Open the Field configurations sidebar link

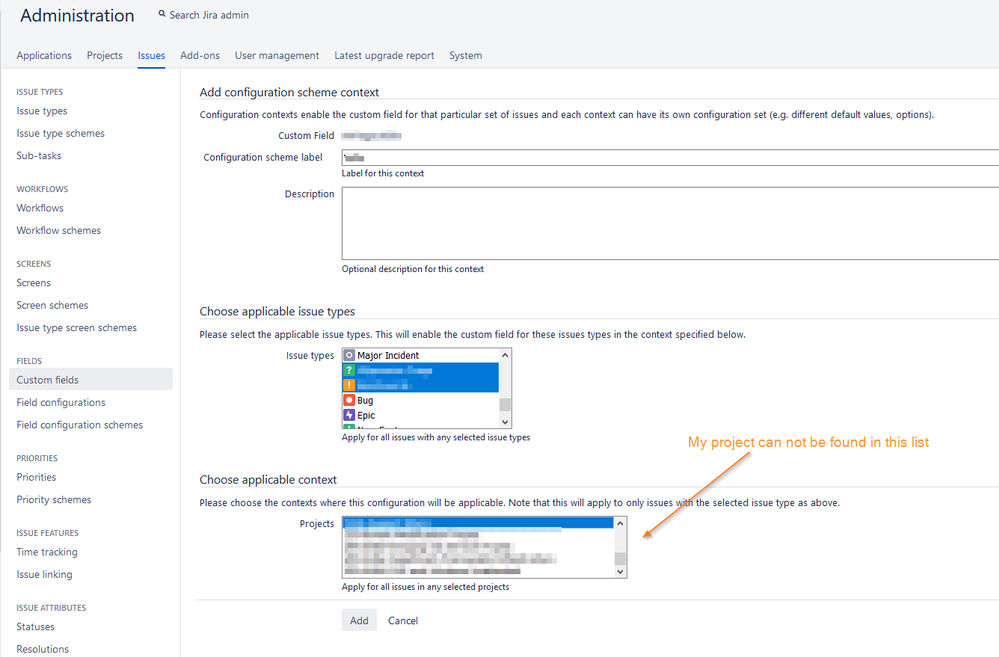[61, 402]
